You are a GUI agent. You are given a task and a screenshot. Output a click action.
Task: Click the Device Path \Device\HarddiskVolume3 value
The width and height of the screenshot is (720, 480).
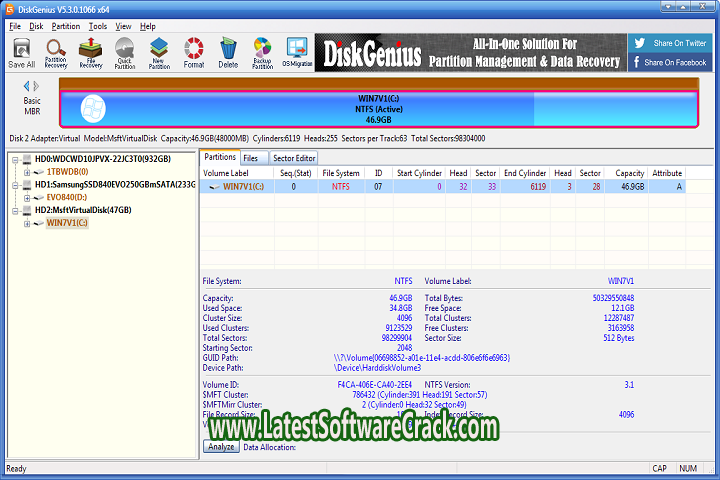tap(377, 368)
